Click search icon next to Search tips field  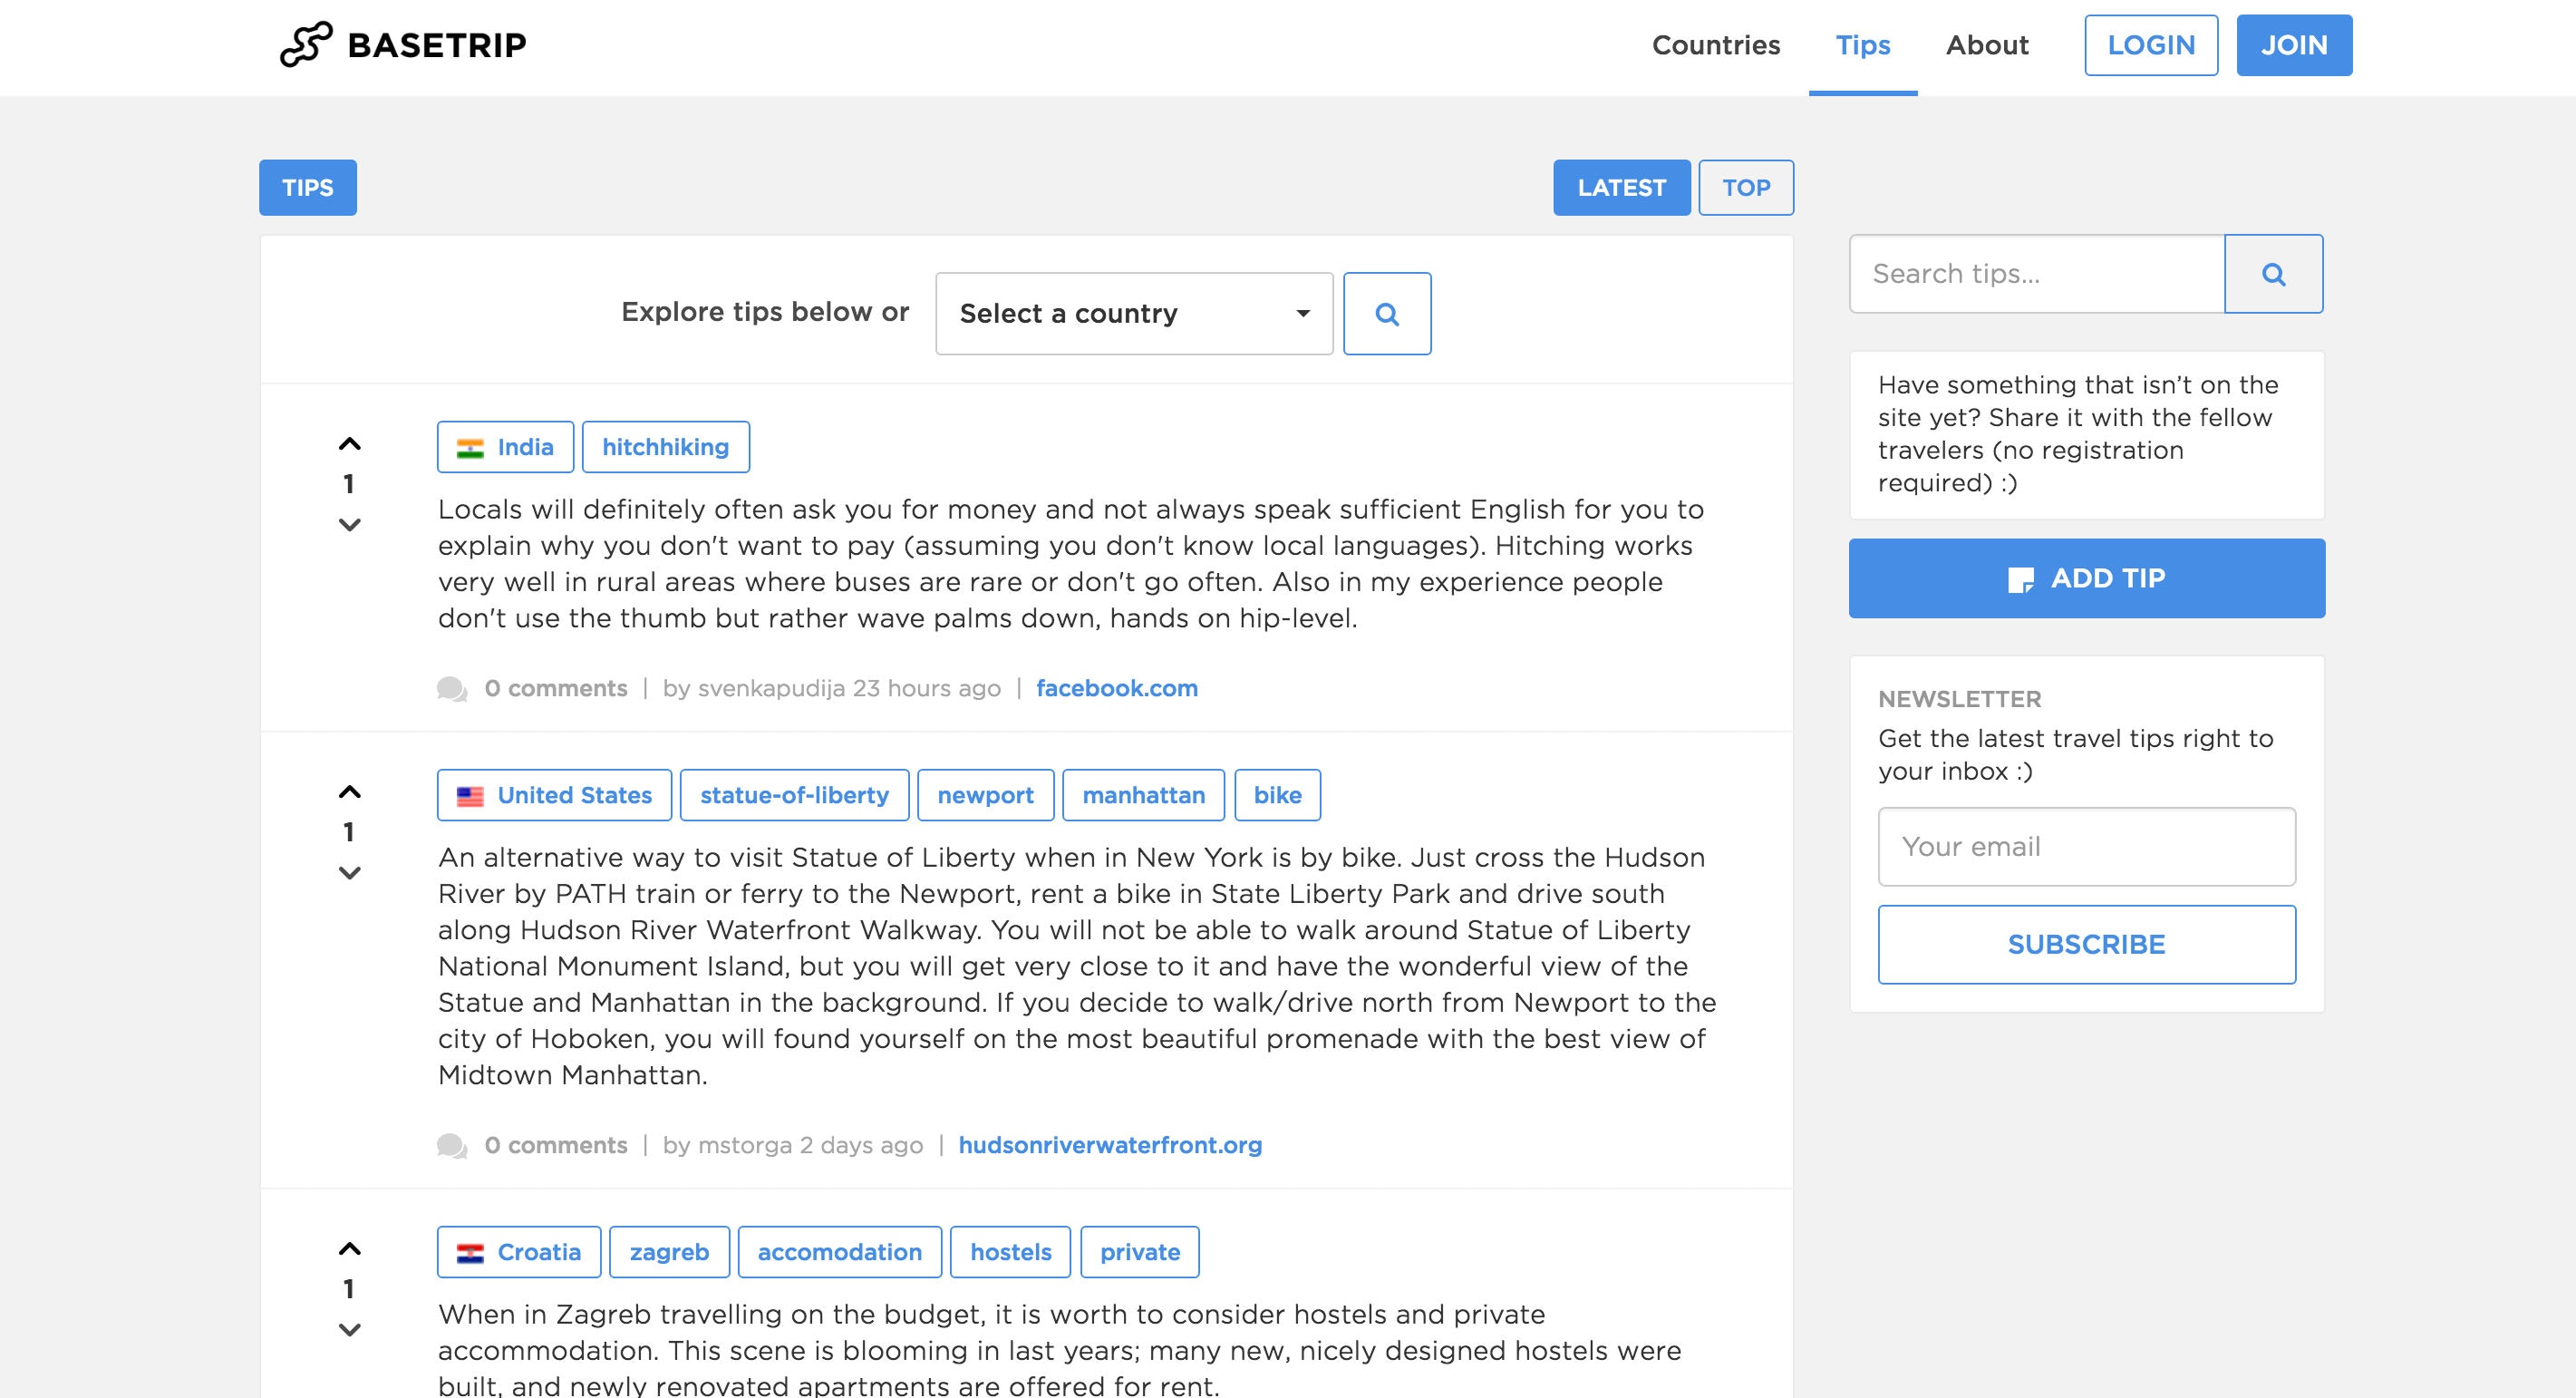click(2273, 274)
